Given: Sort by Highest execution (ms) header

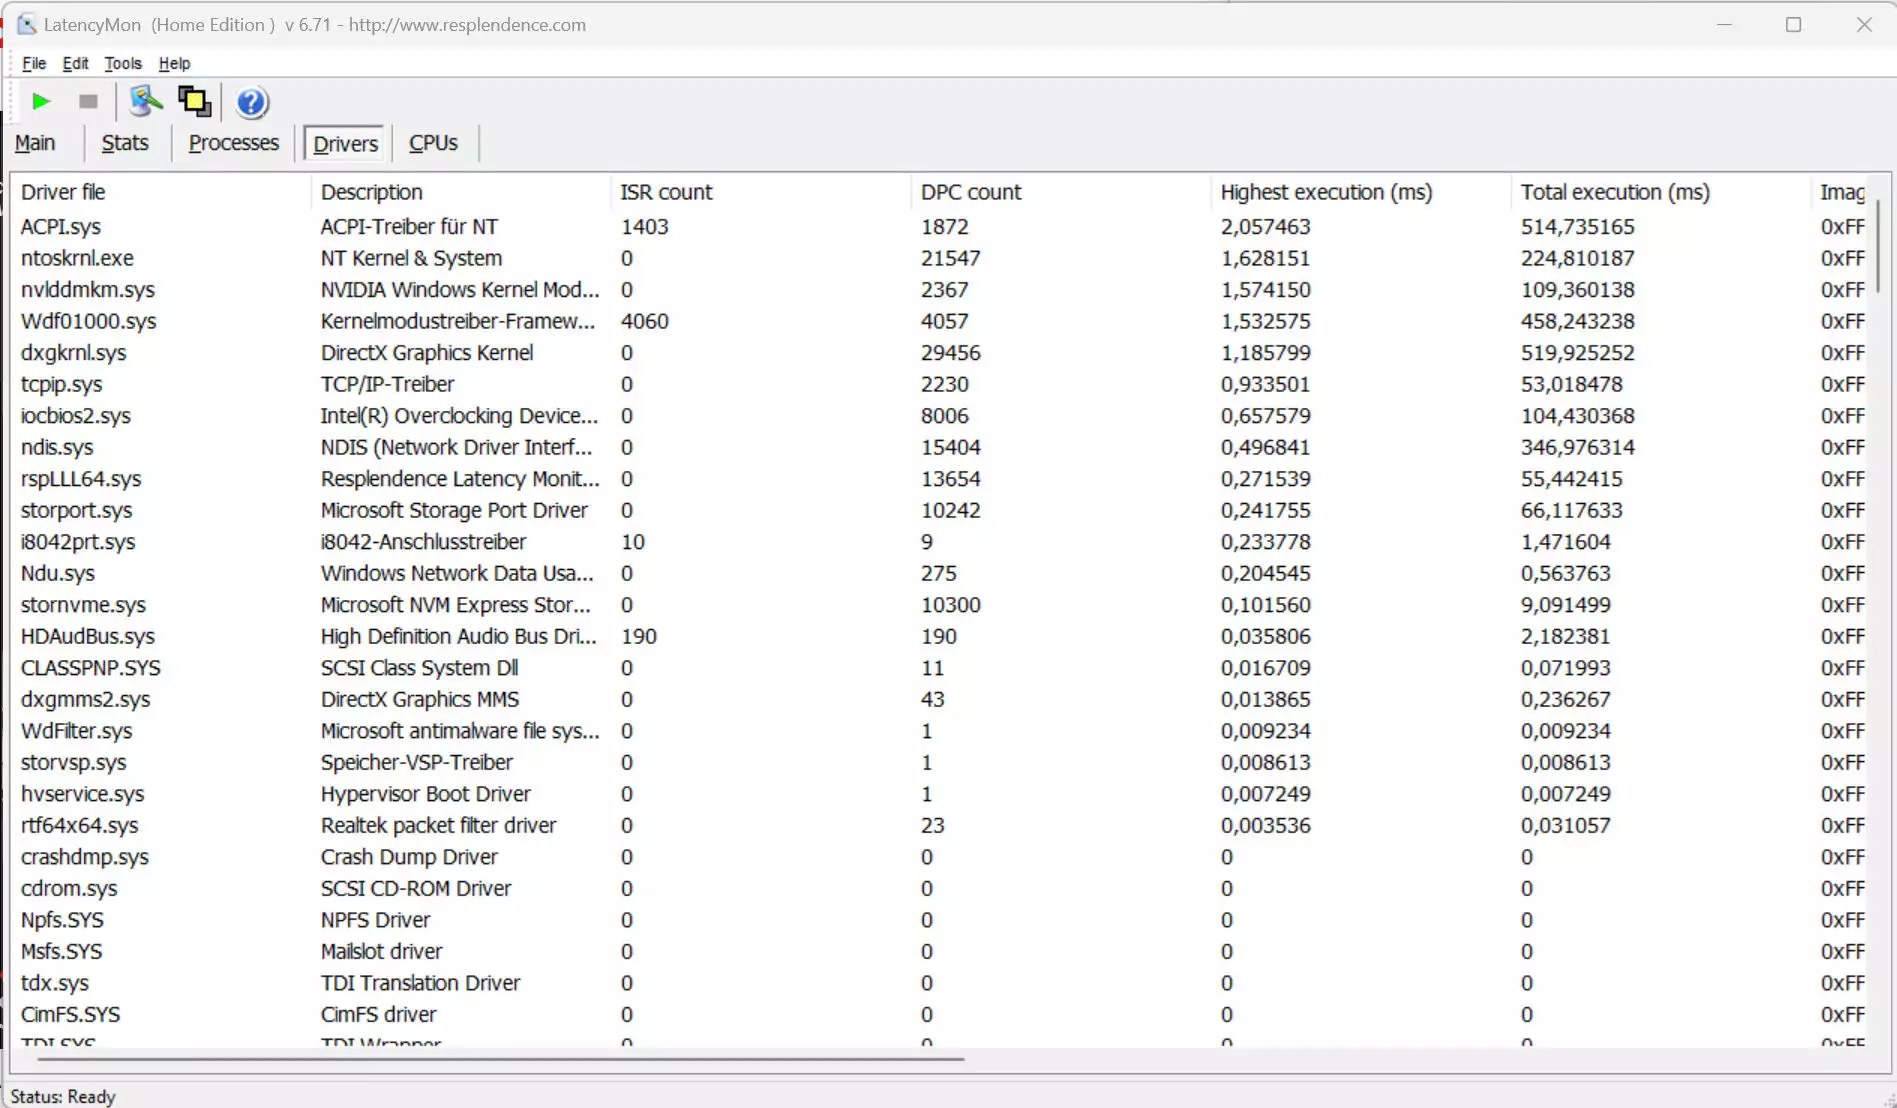Looking at the screenshot, I should click(1360, 192).
